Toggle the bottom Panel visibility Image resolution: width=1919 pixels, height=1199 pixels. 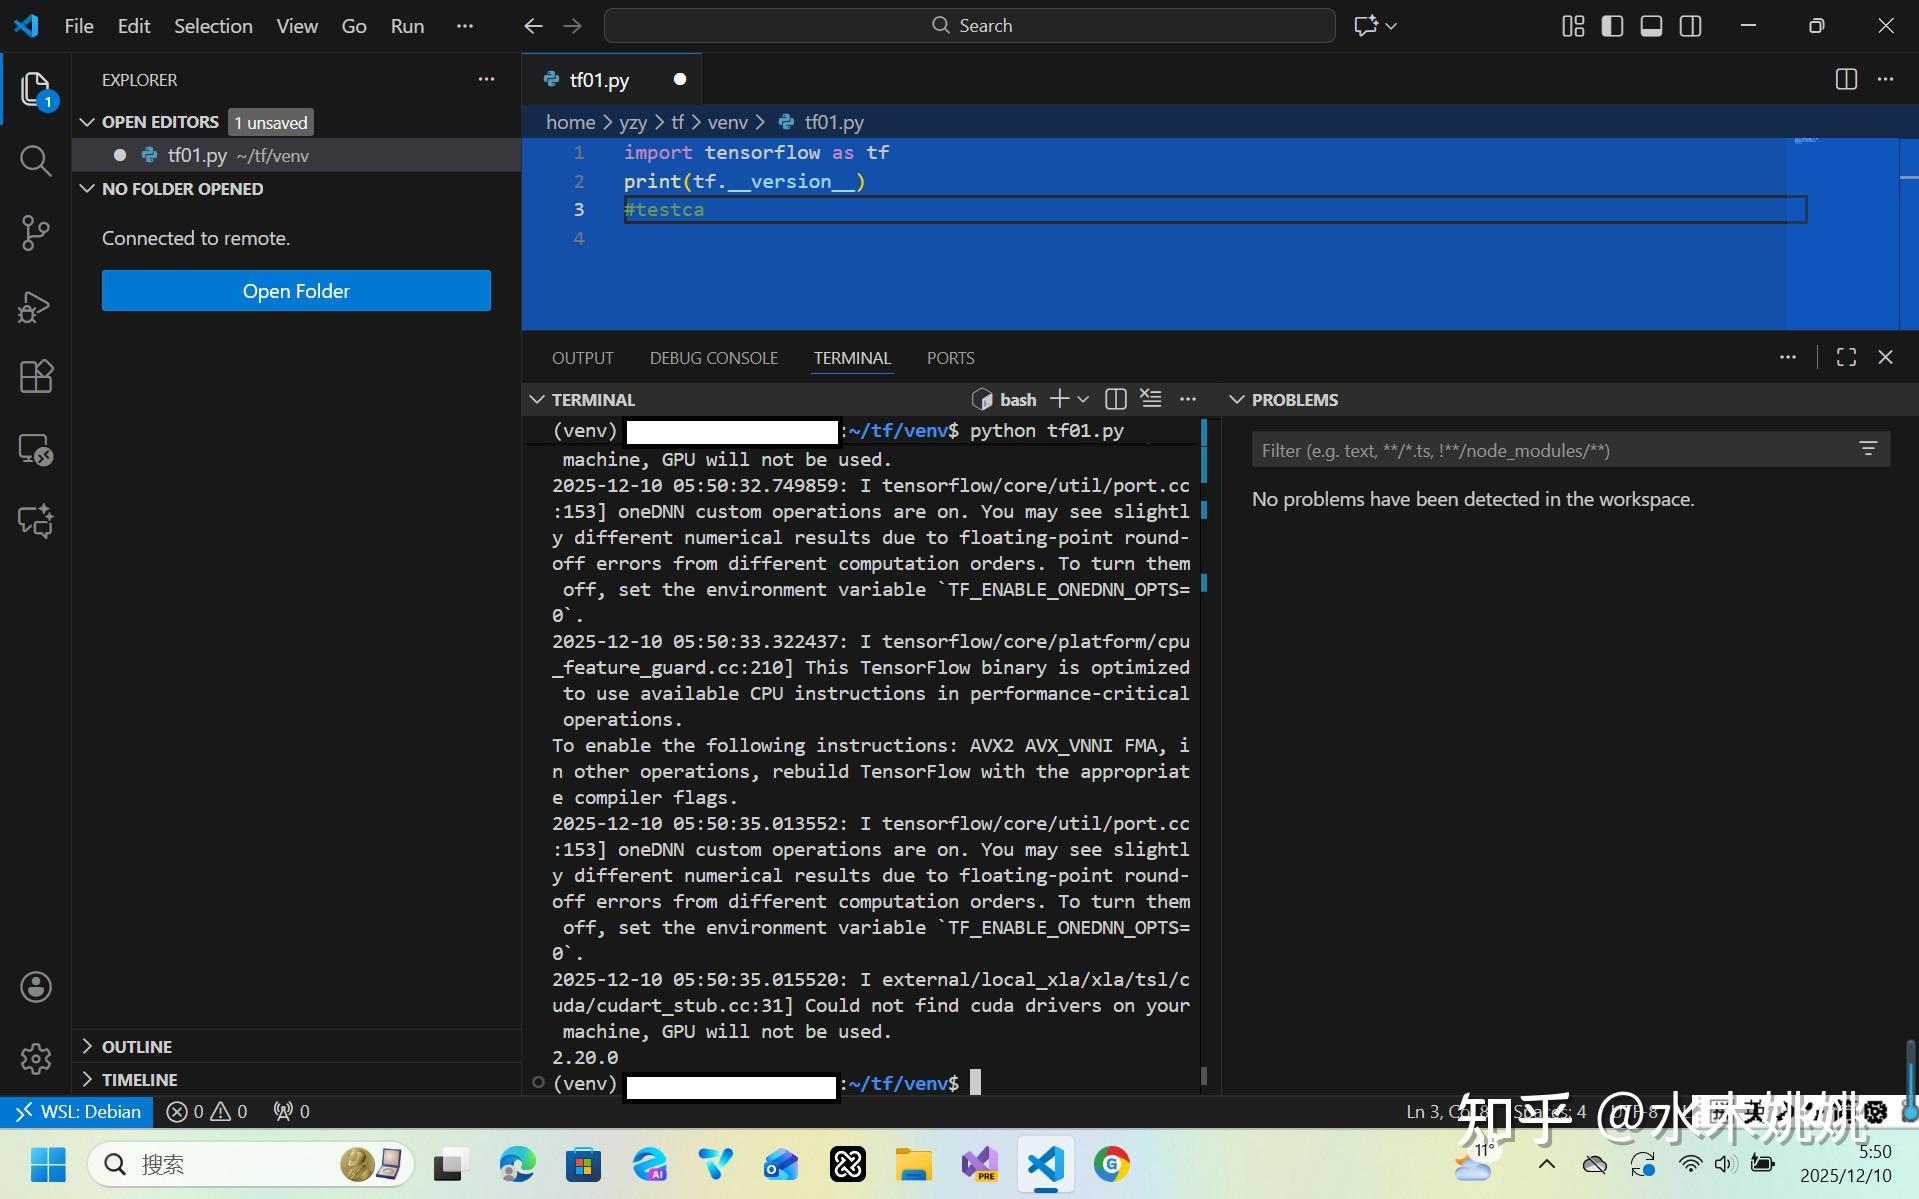pyautogui.click(x=1651, y=25)
